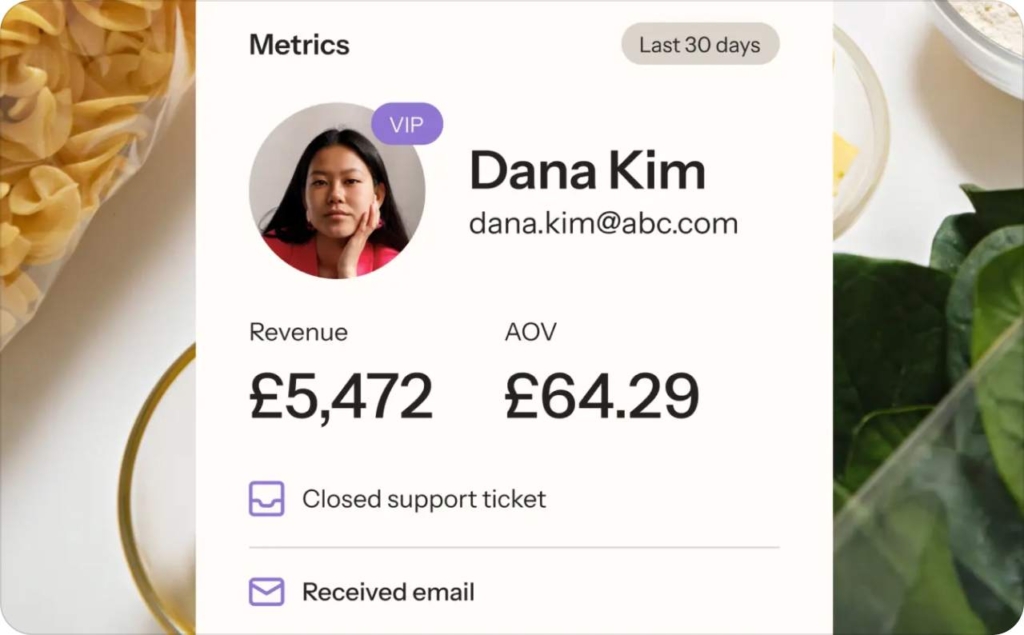
Task: Click the AOV label
Action: point(530,332)
